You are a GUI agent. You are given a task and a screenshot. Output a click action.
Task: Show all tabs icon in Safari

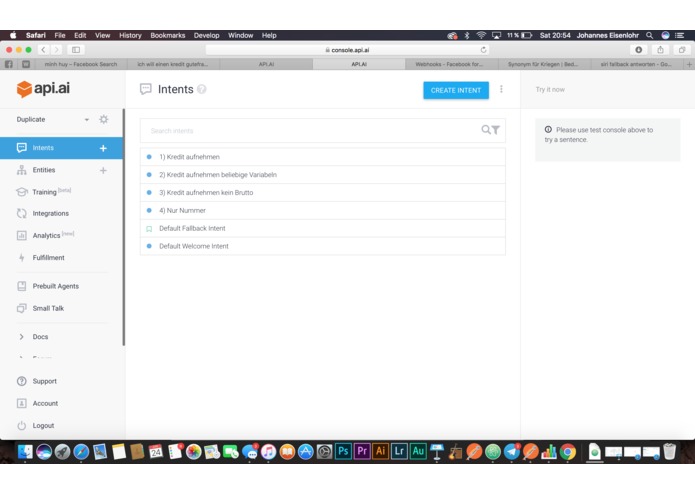[x=682, y=50]
